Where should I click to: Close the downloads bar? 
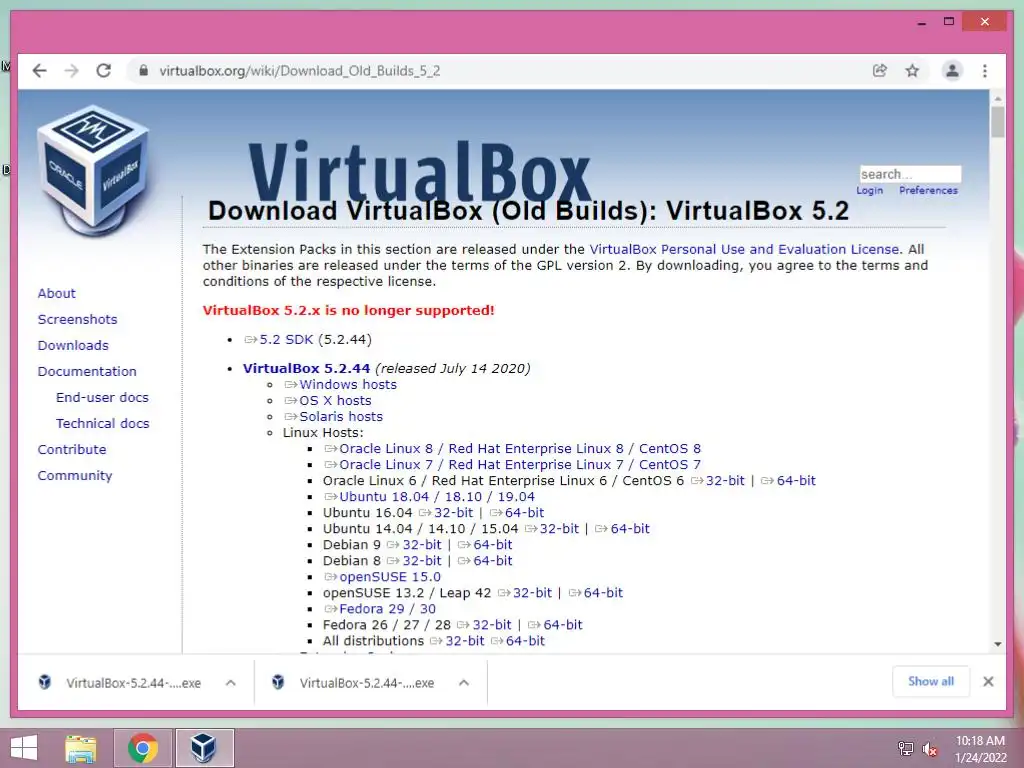(x=988, y=682)
